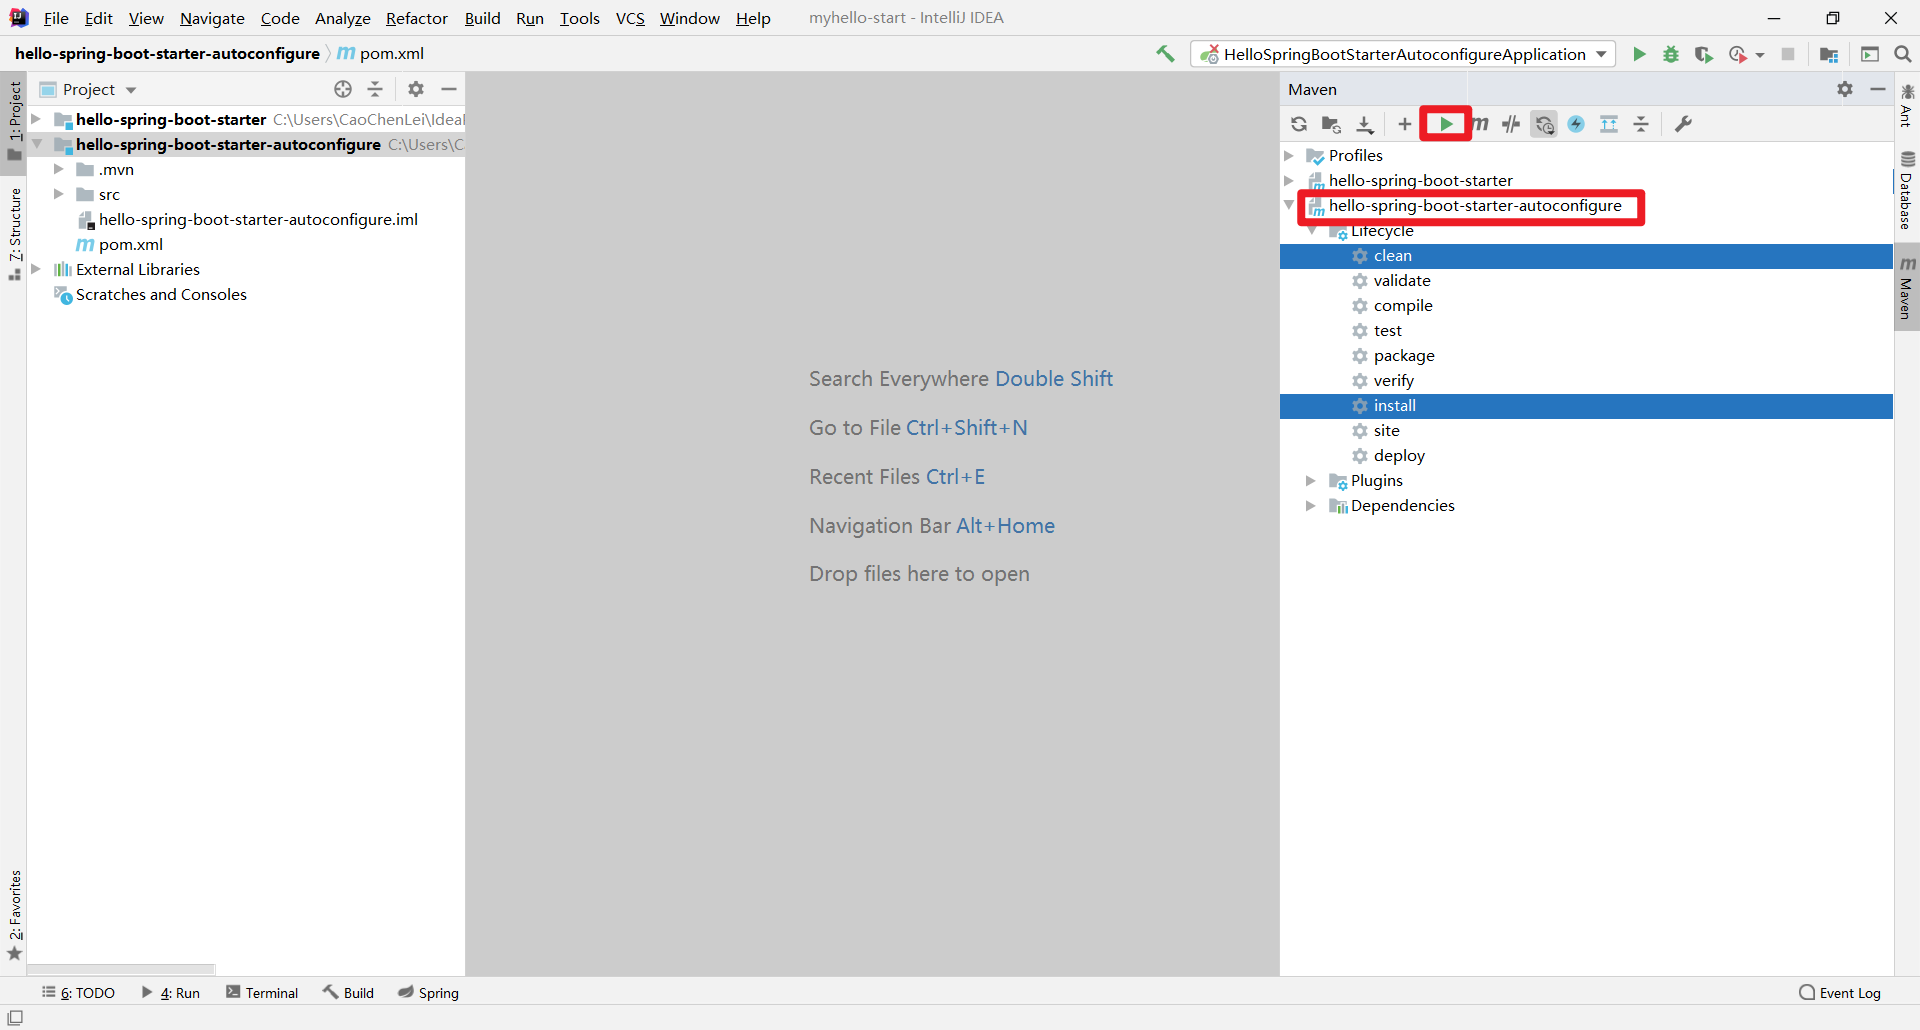Expand the src folder arrow
The height and width of the screenshot is (1030, 1920).
(x=59, y=194)
